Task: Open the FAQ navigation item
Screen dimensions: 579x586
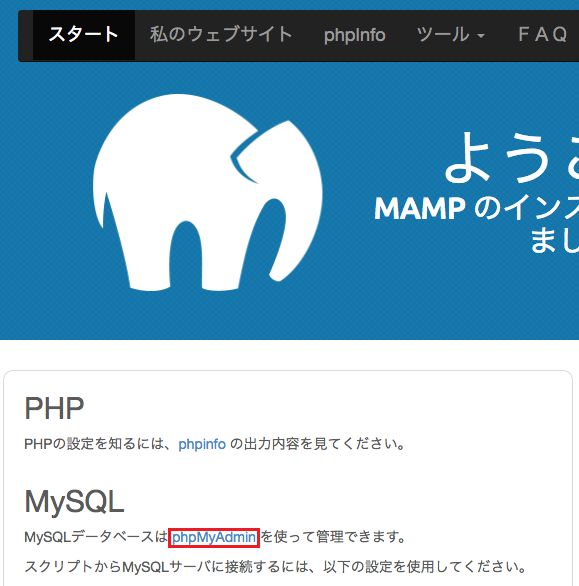Action: [x=542, y=35]
